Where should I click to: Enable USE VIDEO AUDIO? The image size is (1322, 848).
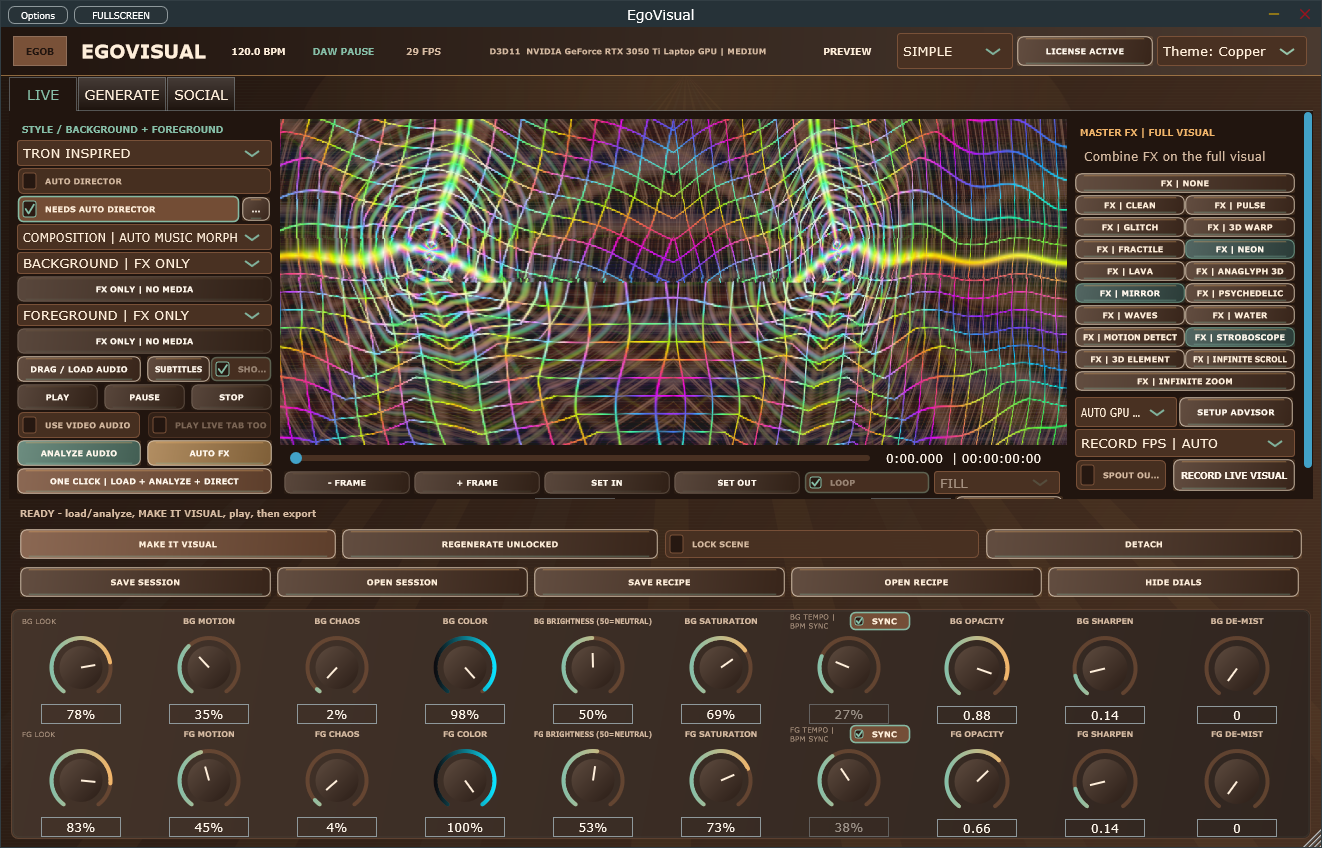click(30, 425)
